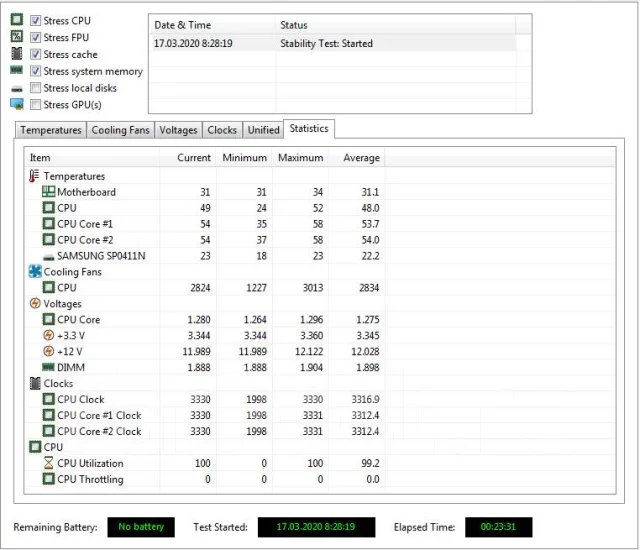Switch to the Cooling Fans tab
This screenshot has height=550, width=640.
coord(120,130)
